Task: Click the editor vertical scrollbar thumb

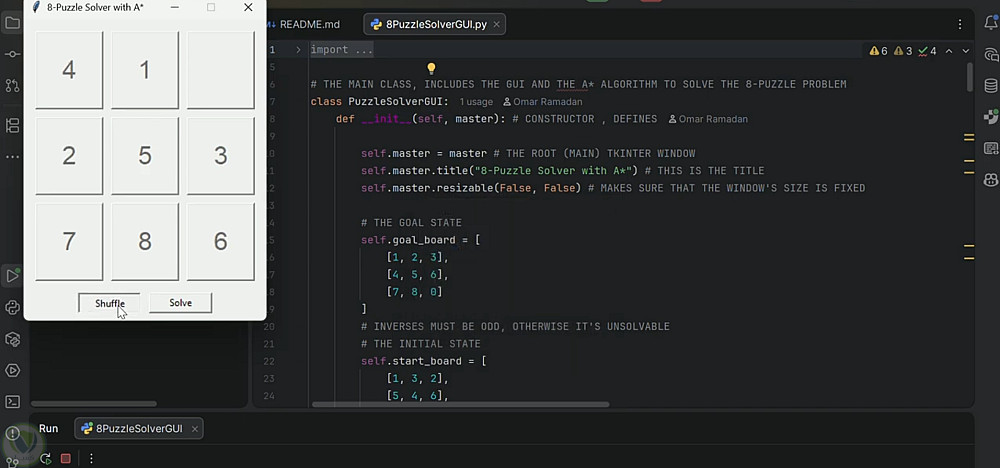Action: (970, 77)
